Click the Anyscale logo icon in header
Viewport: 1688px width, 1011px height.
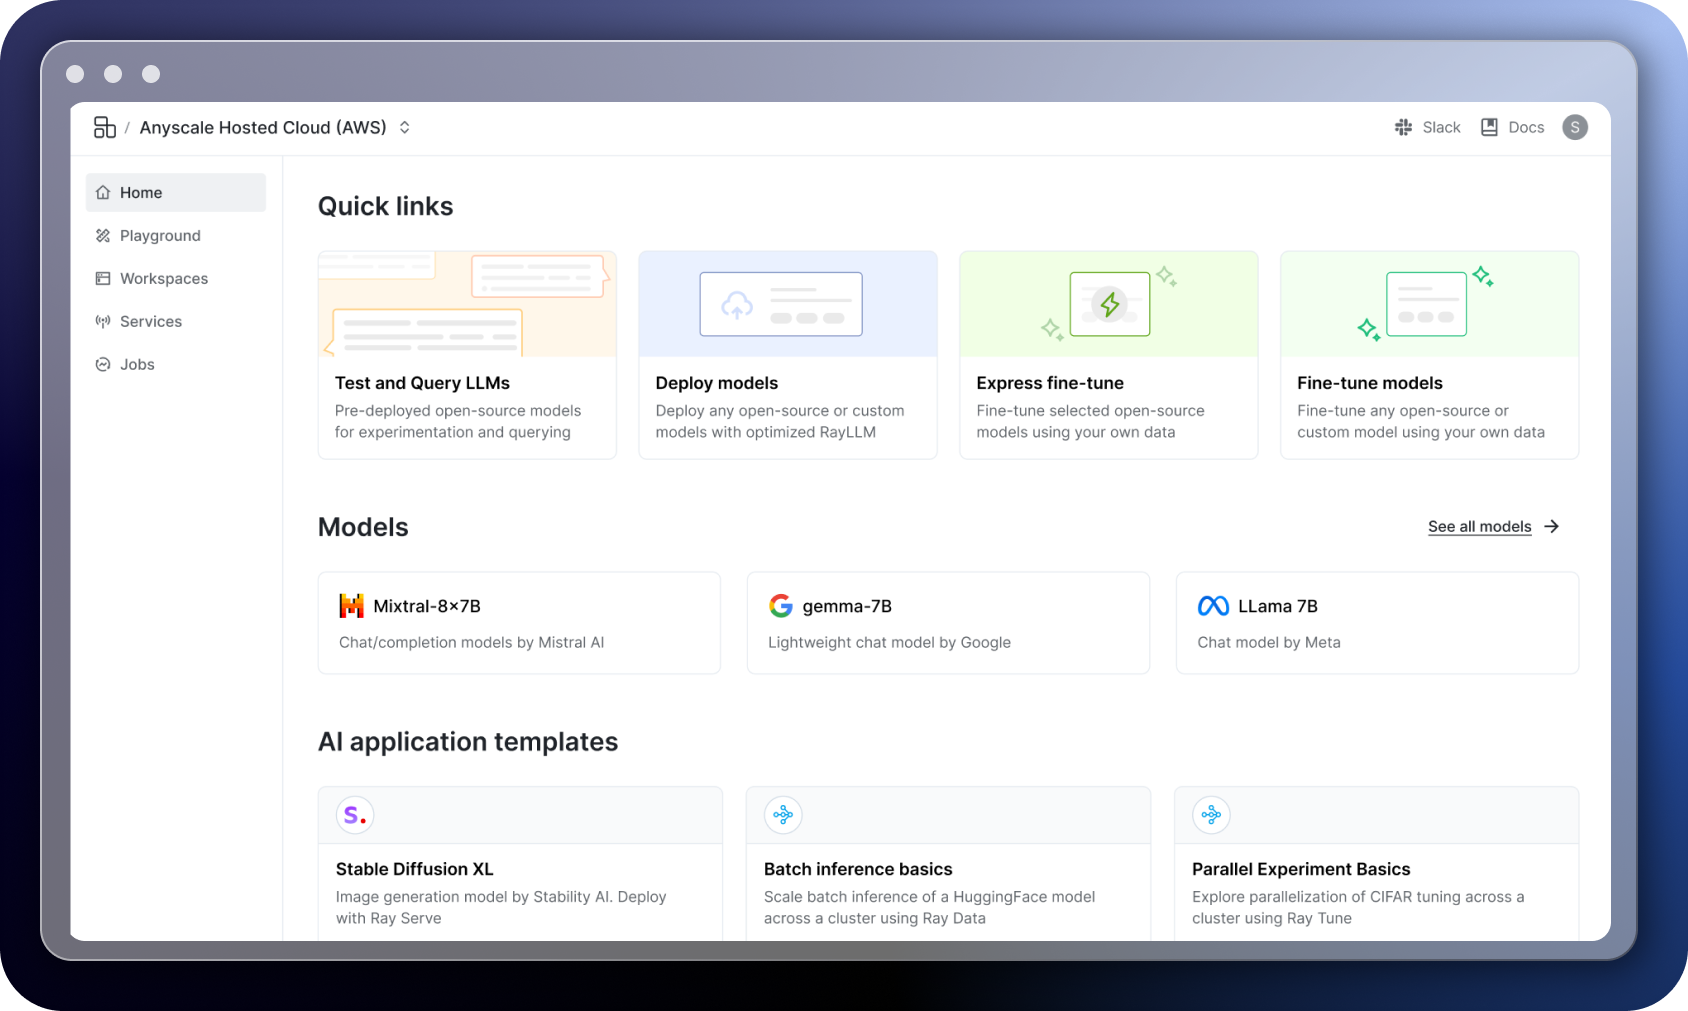point(105,127)
